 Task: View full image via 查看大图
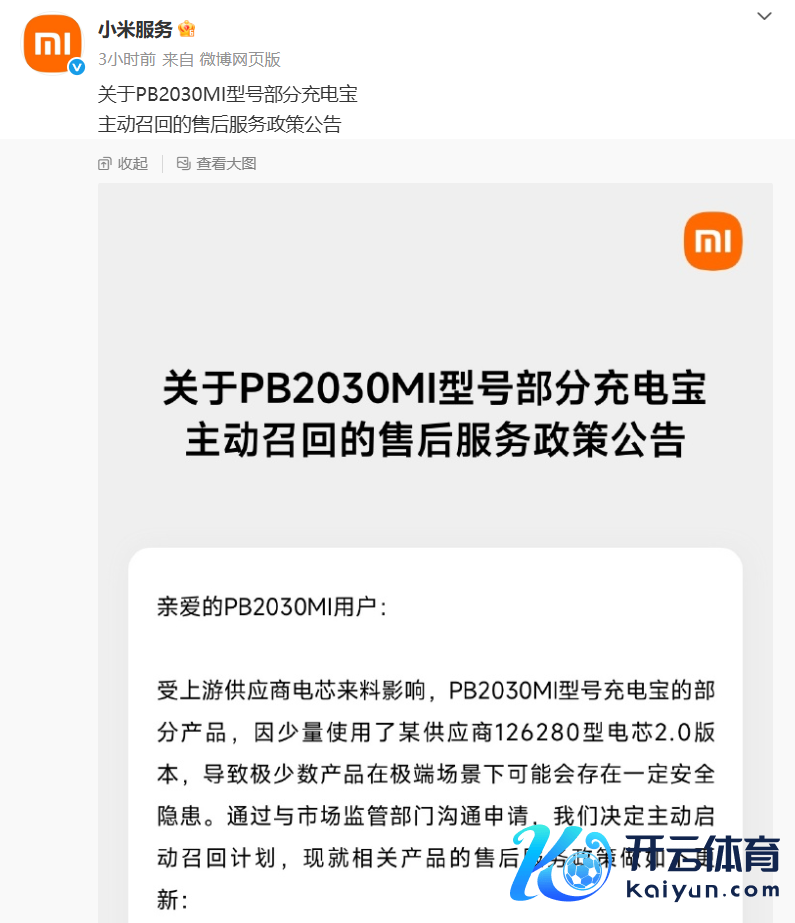tap(217, 164)
